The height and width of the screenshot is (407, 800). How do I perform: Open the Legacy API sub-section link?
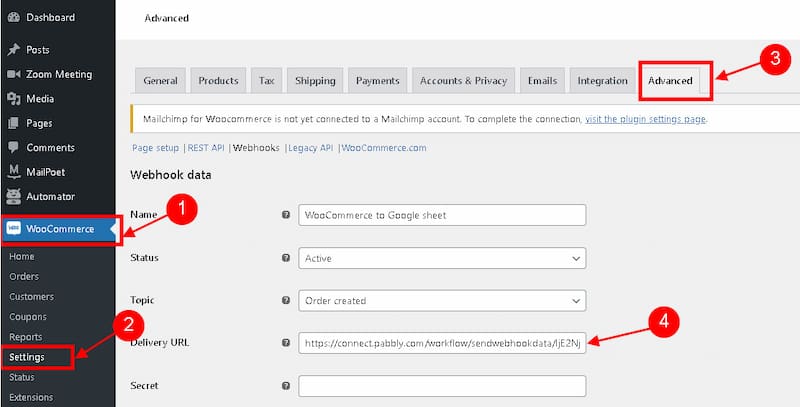pos(311,148)
